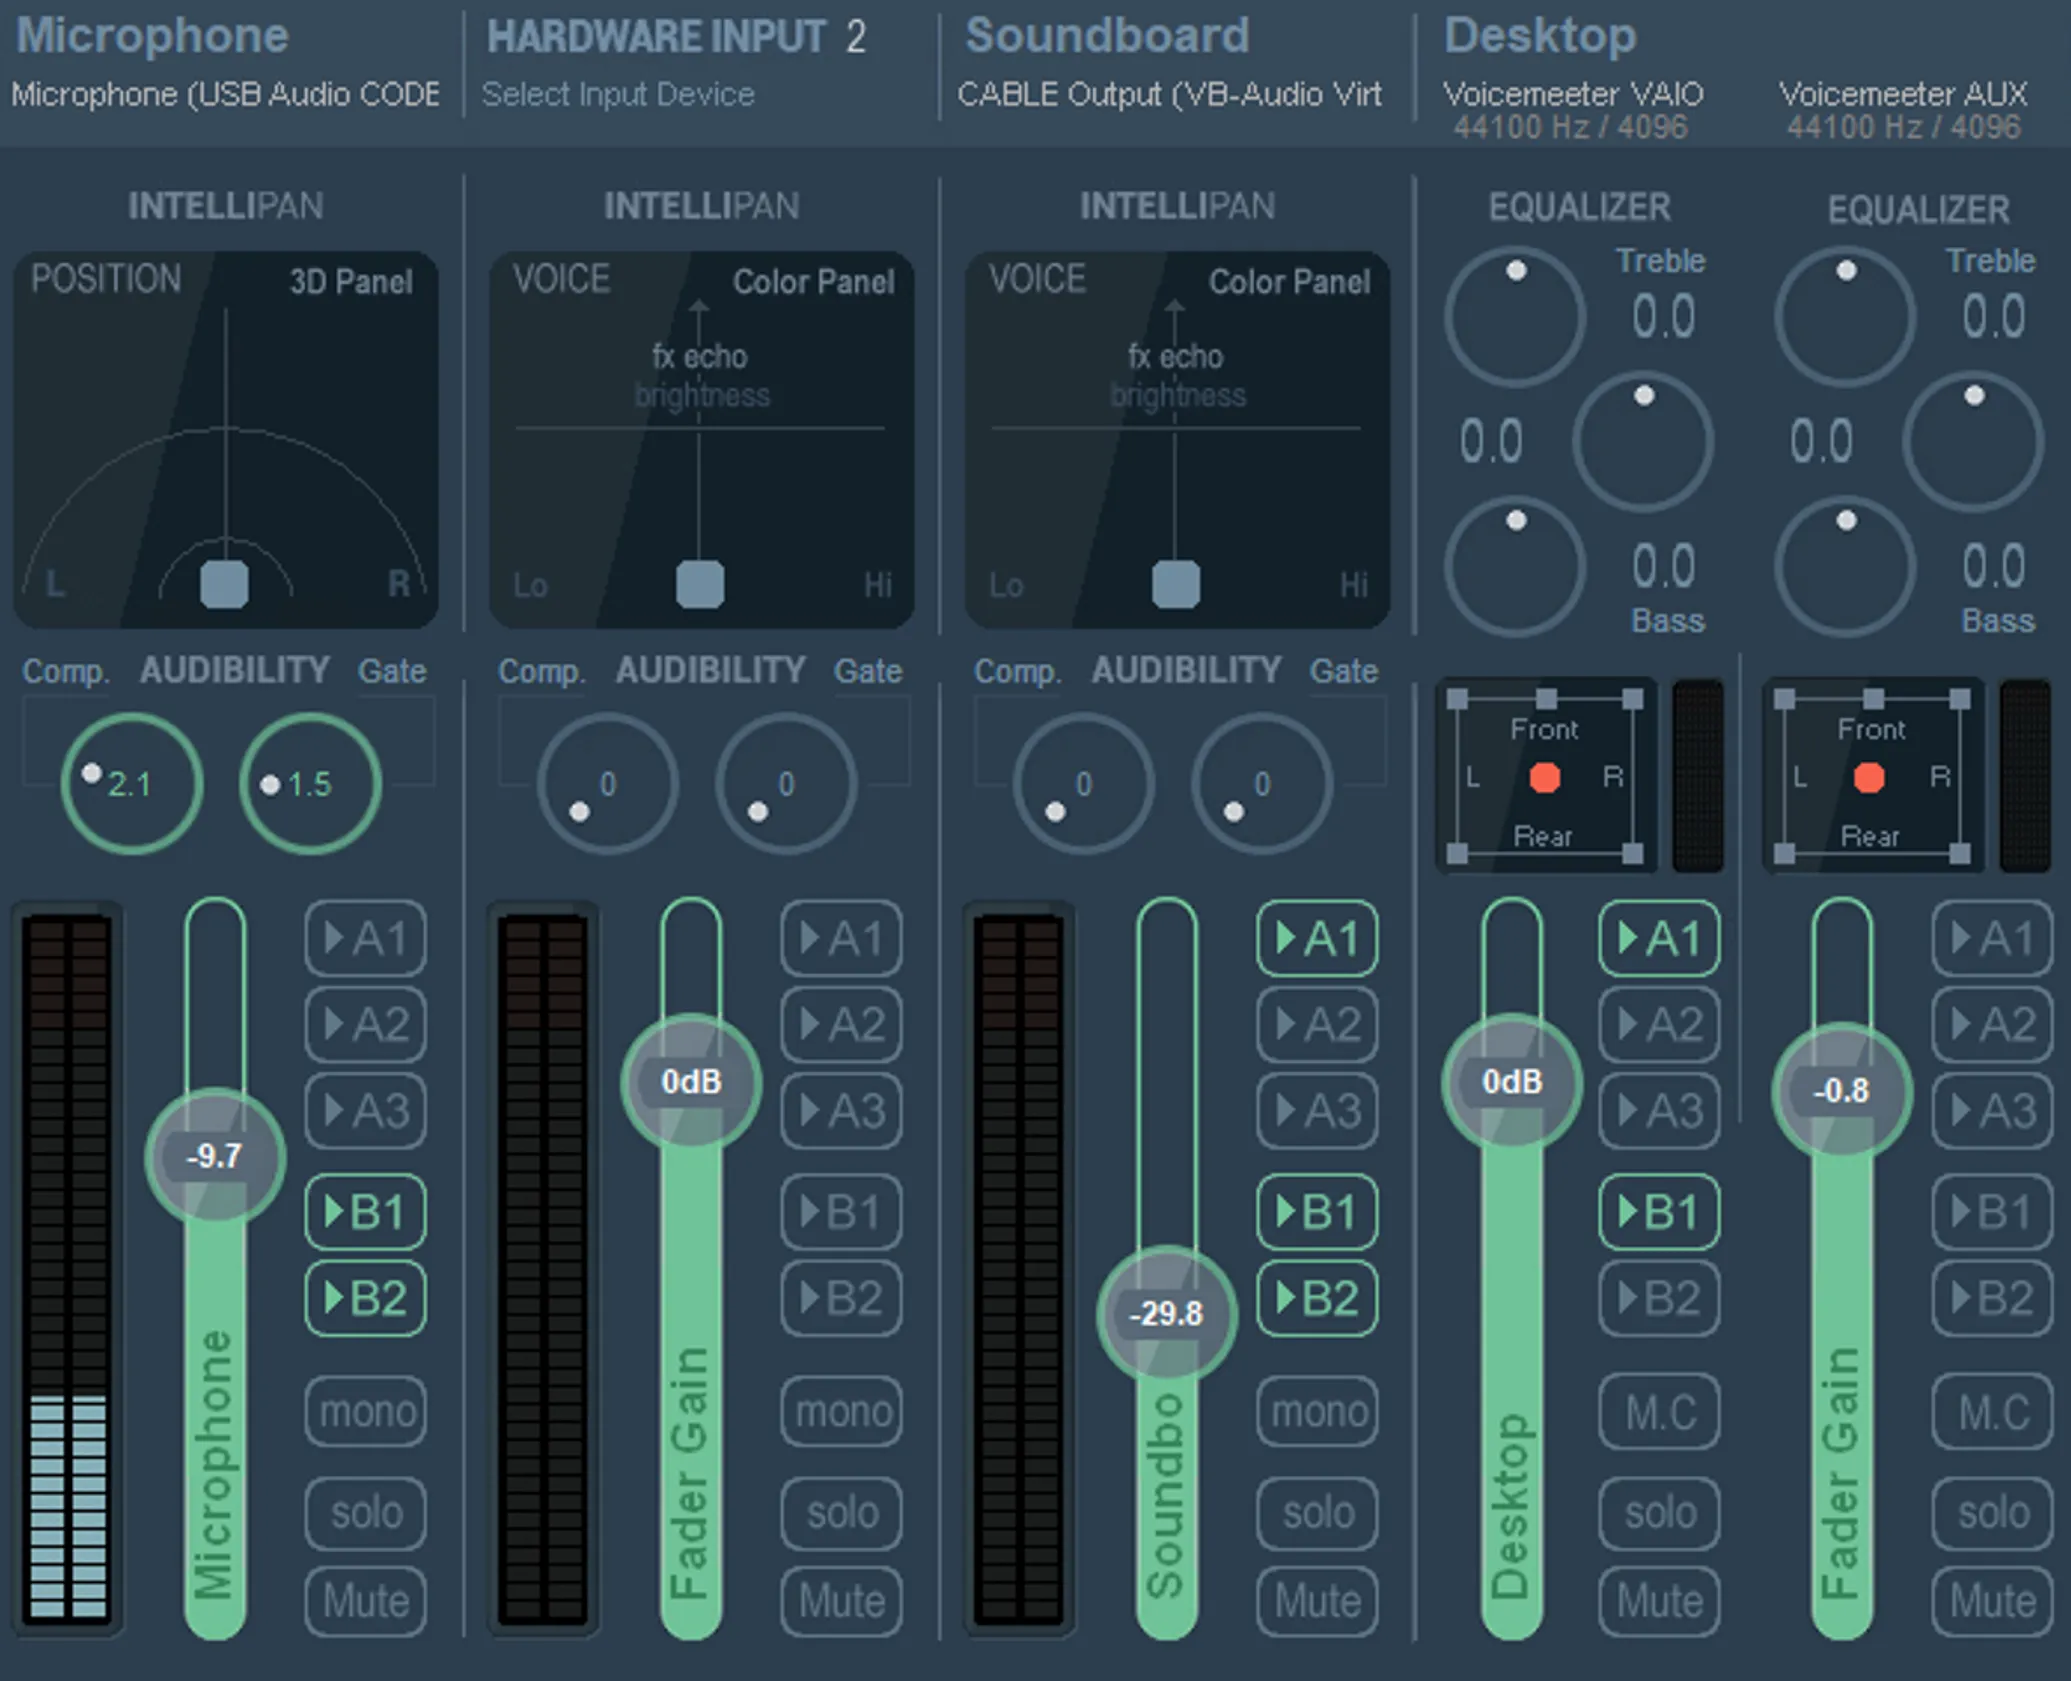
Task: Enable A1 on Voicemeeter AUX strip
Action: [x=1993, y=938]
